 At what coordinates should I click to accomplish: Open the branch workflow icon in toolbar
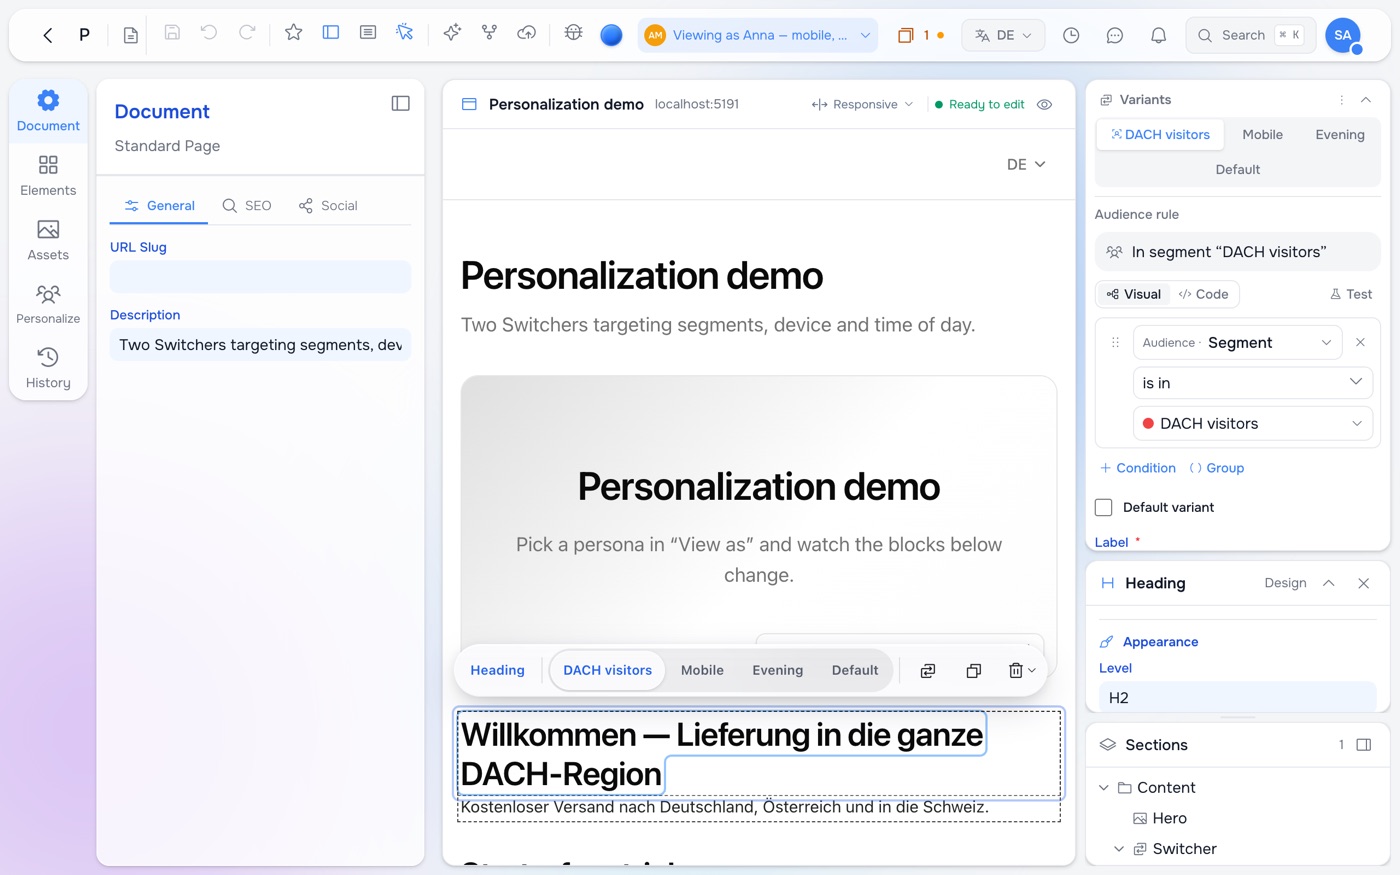tap(489, 33)
